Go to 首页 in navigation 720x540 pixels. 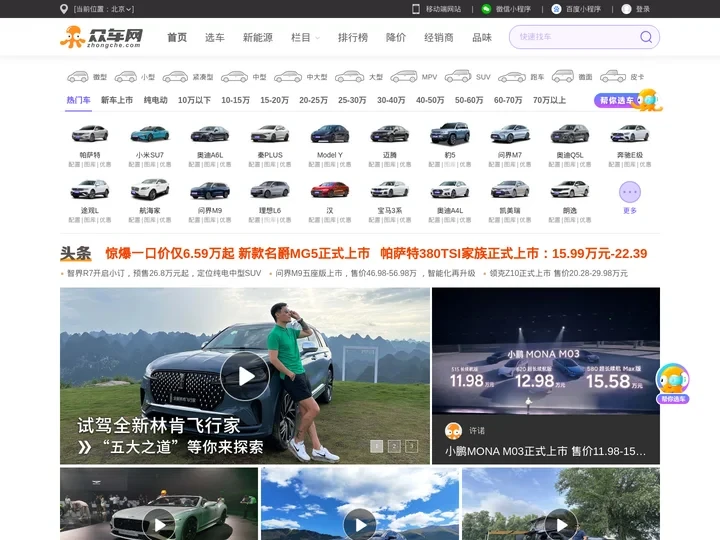pos(177,37)
